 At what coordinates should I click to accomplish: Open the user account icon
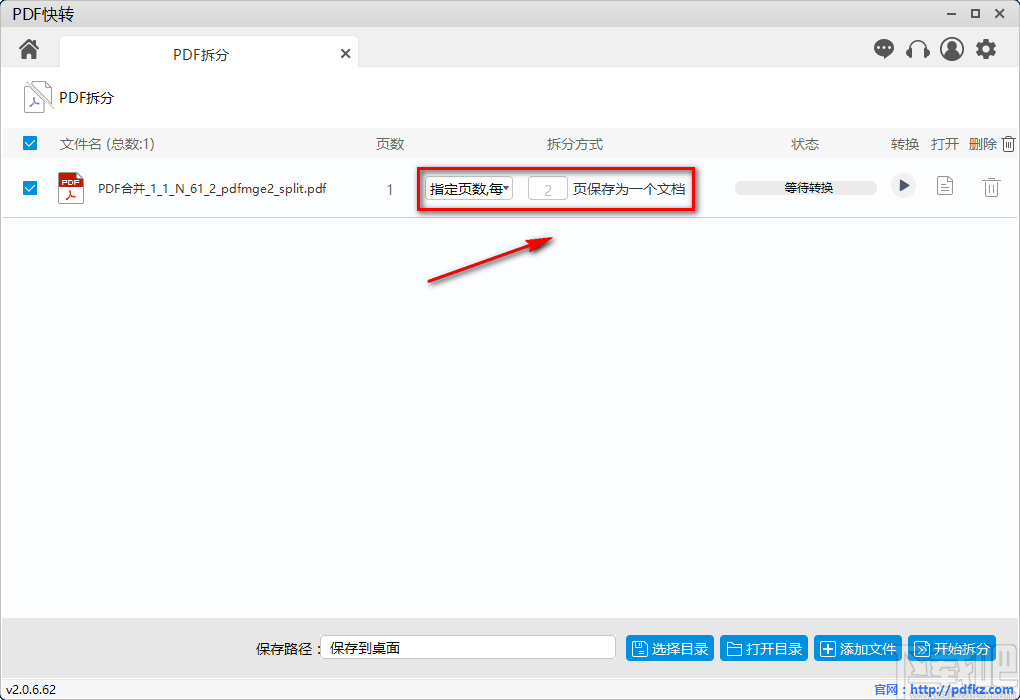pos(951,48)
